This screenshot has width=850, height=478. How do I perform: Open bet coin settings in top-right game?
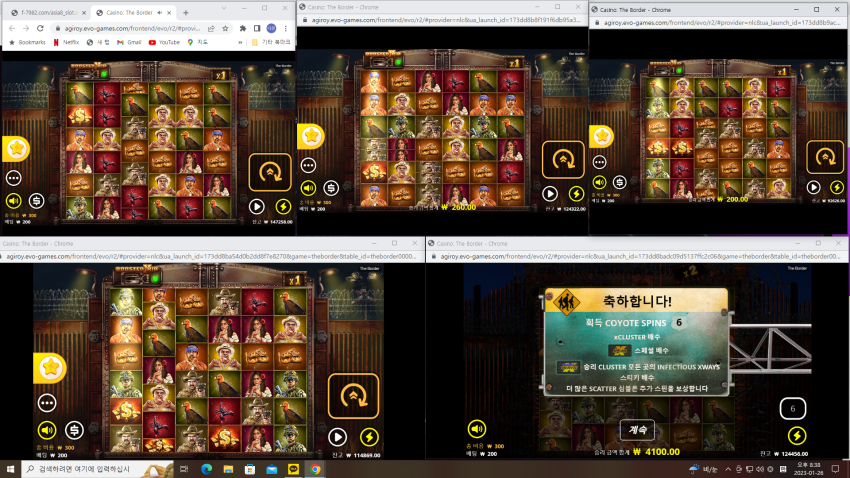620,182
